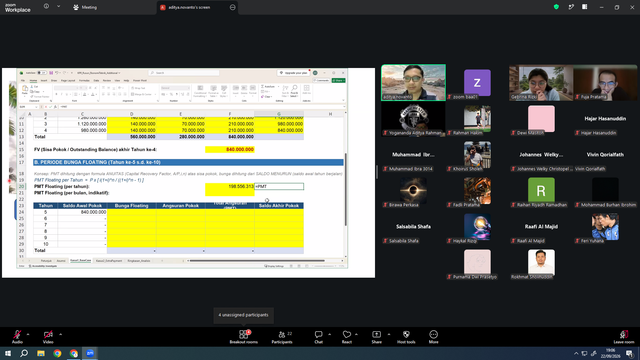Select Rokhmat Sholihuddin's photo tile
Image resolution: width=640 pixels, height=360 pixels.
tap(541, 262)
